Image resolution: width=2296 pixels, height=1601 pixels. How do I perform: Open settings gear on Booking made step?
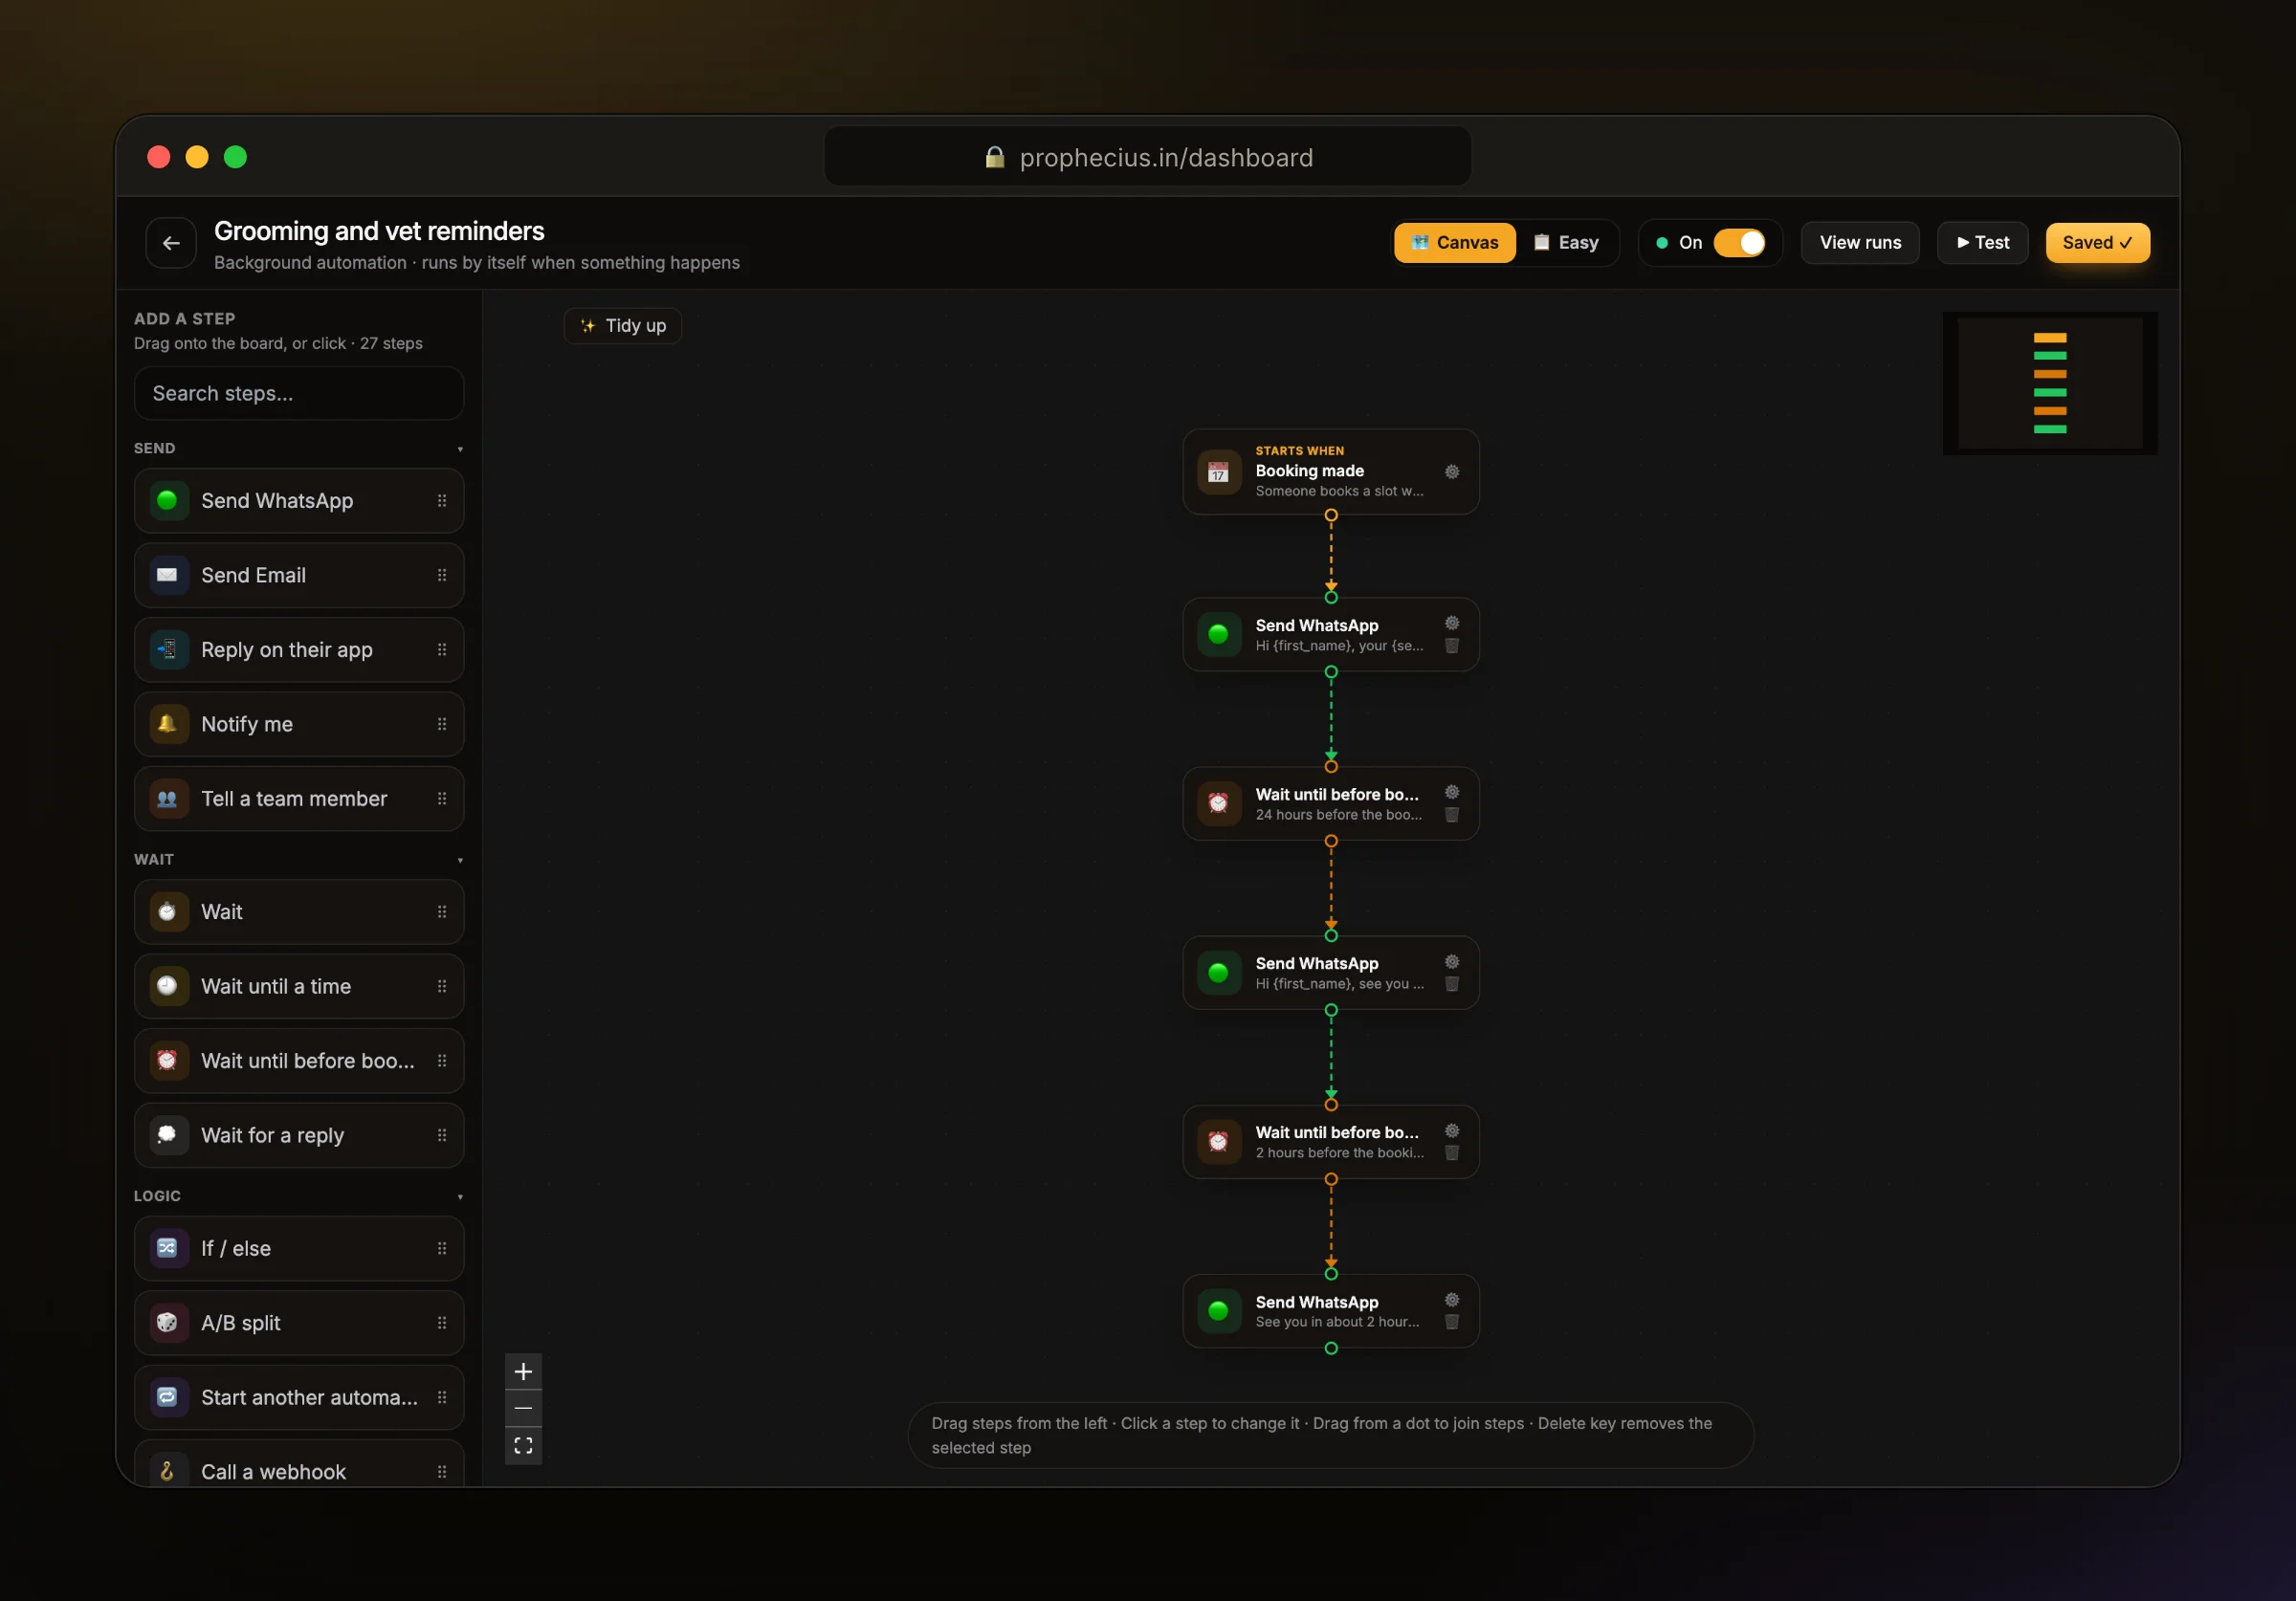[1452, 472]
